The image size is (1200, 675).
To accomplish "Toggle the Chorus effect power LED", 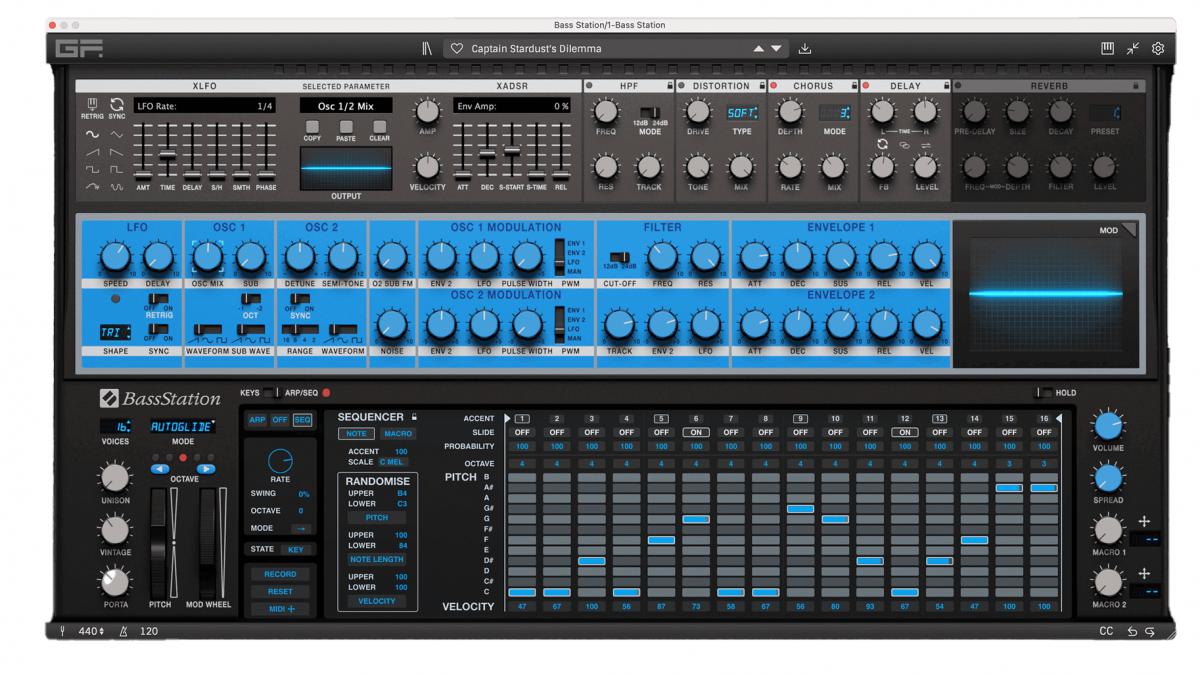I will pyautogui.click(x=774, y=87).
